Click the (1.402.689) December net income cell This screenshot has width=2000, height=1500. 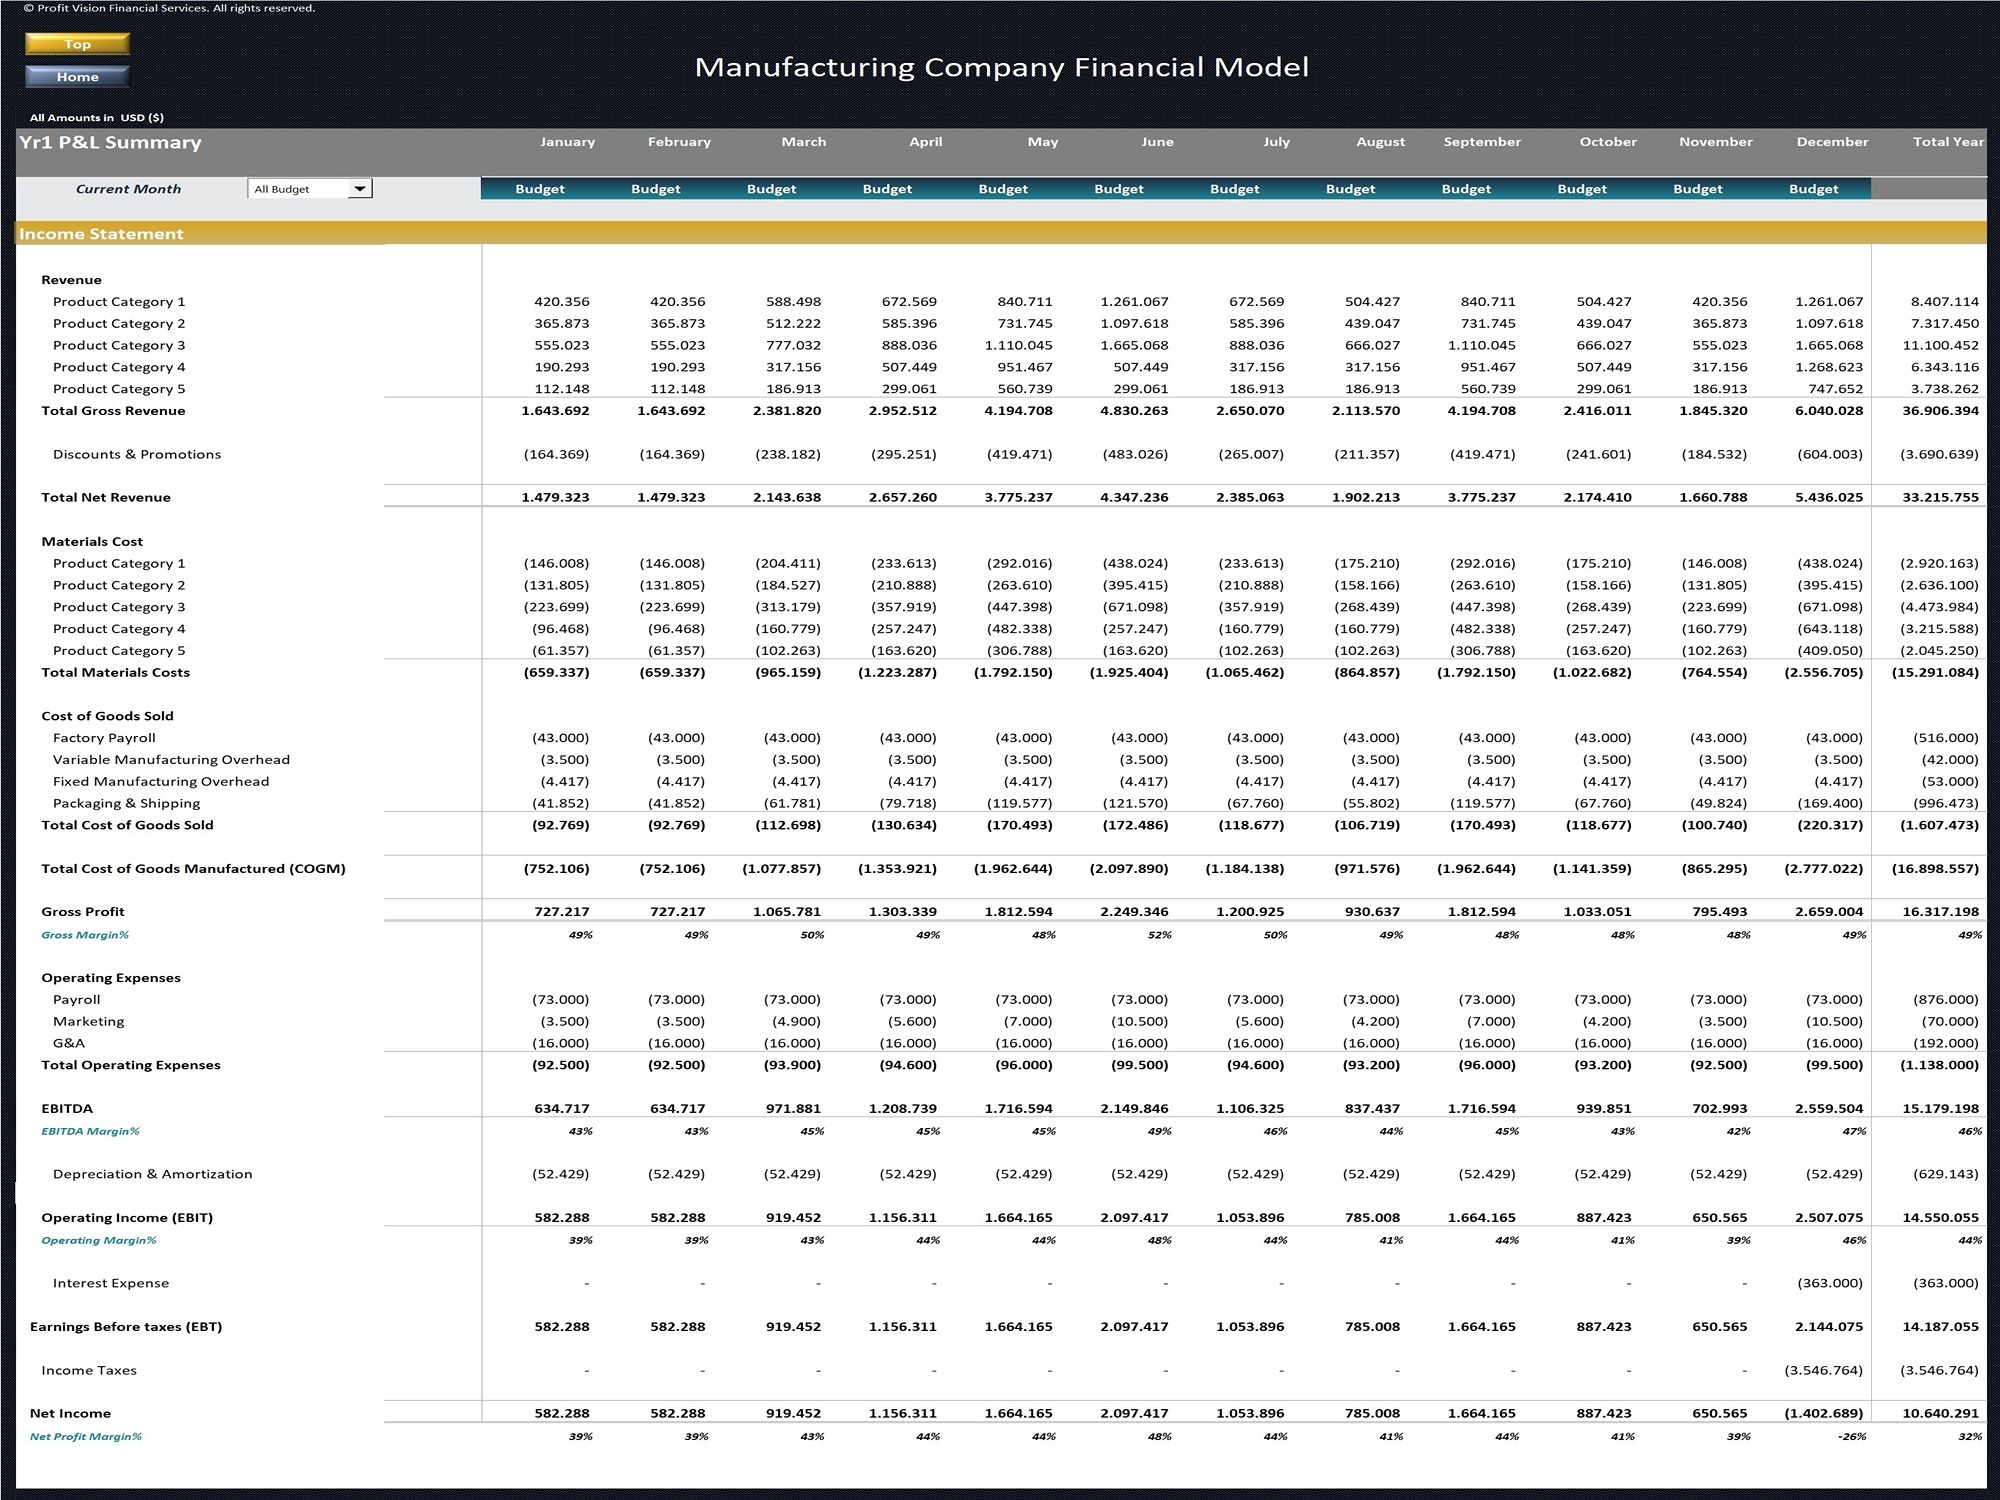click(1824, 1413)
